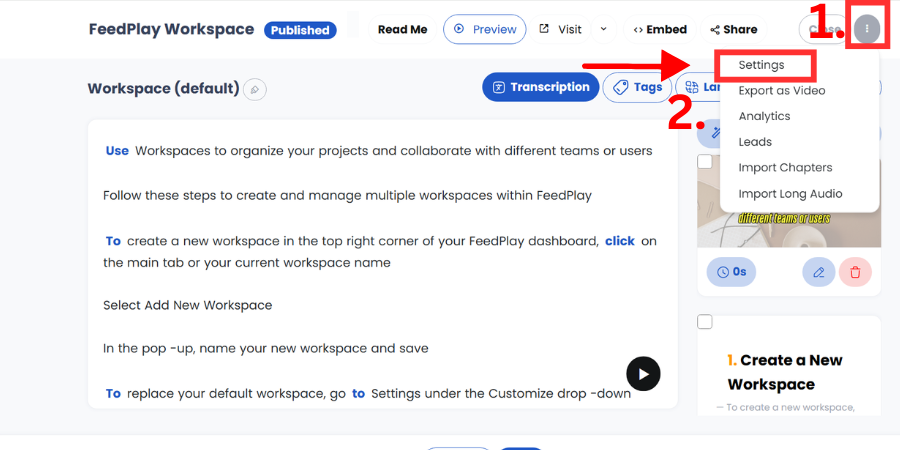Screen dimensions: 900x450
Task: Open the Embed code button
Action: point(660,29)
